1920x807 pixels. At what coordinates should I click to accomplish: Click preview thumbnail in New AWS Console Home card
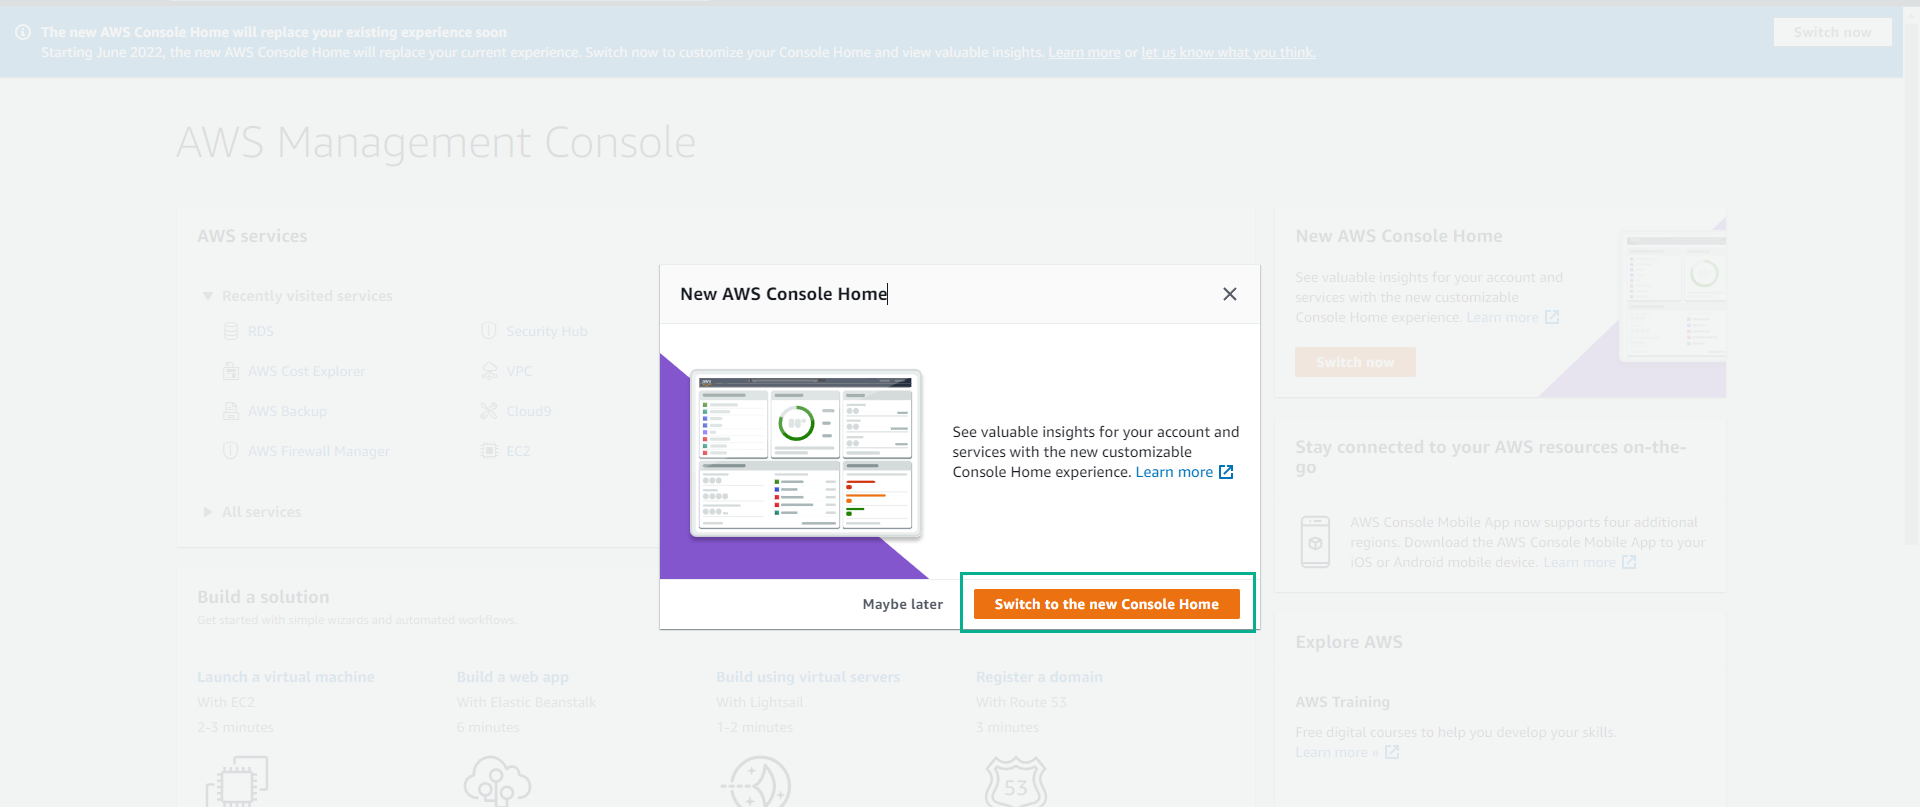pos(1673,296)
